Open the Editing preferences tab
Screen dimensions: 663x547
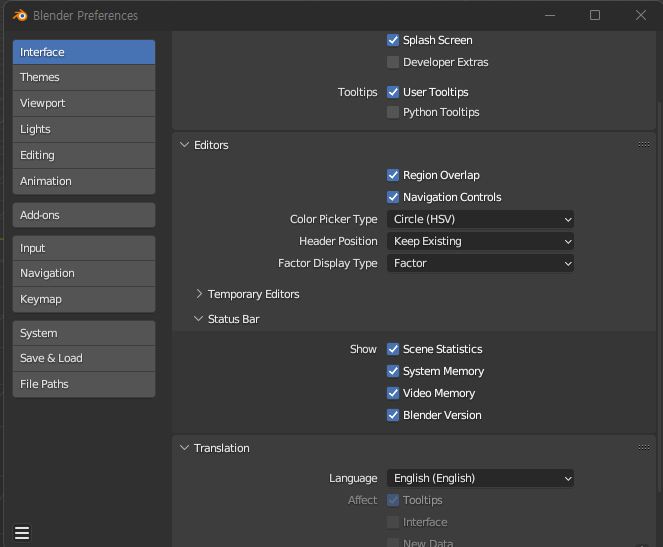84,155
